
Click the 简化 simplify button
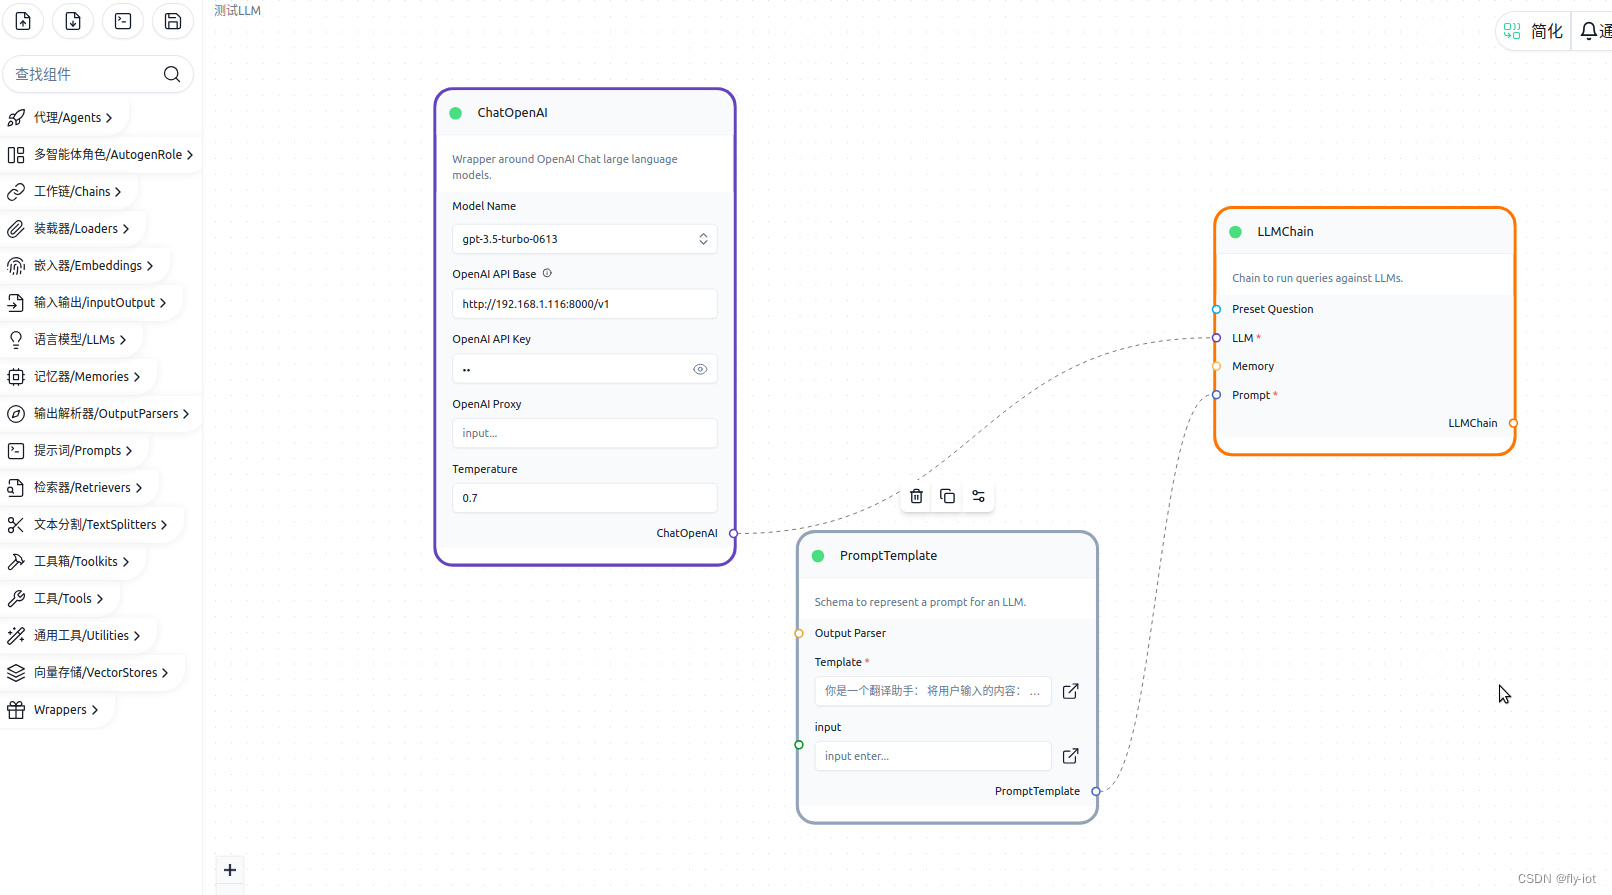coord(1533,31)
